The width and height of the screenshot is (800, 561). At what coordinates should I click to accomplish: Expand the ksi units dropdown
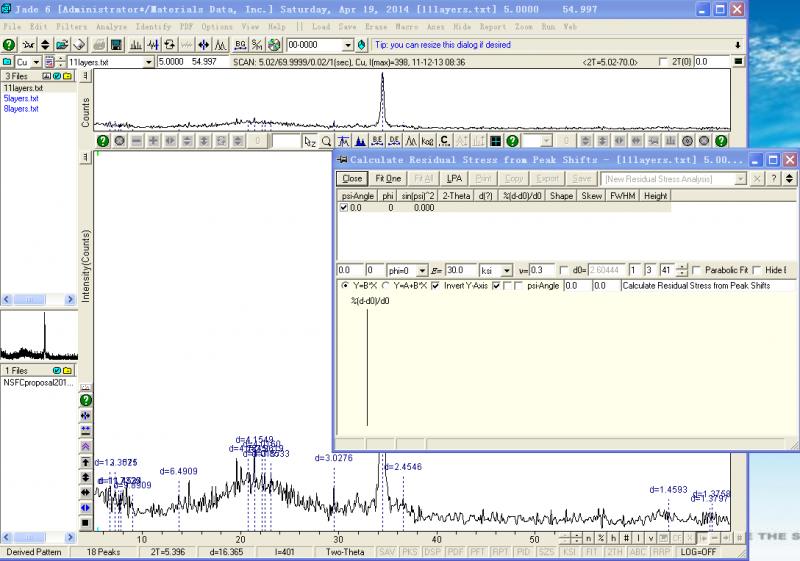coord(506,270)
